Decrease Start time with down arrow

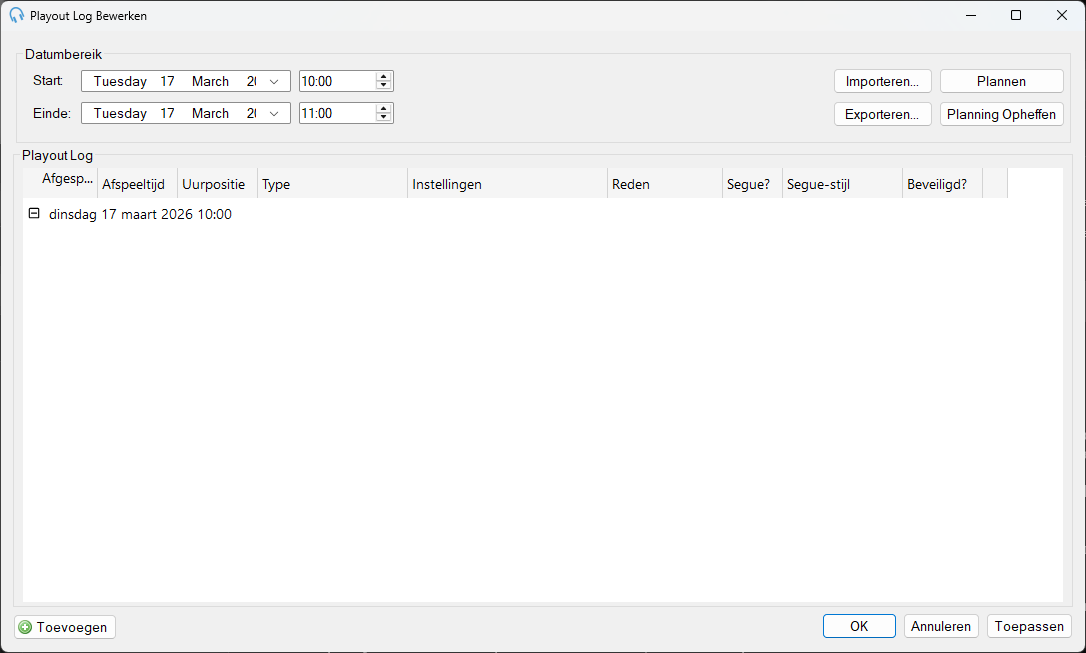click(384, 85)
